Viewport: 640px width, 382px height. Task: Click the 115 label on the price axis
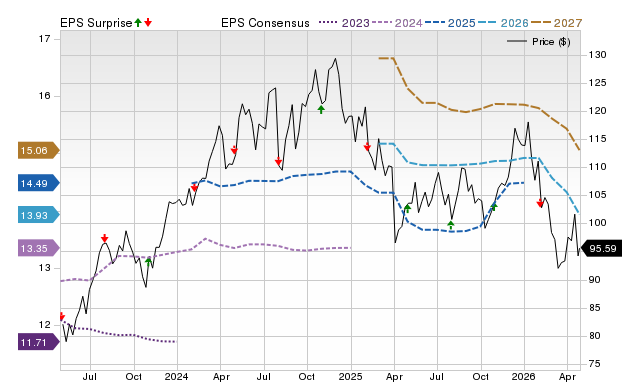597,139
